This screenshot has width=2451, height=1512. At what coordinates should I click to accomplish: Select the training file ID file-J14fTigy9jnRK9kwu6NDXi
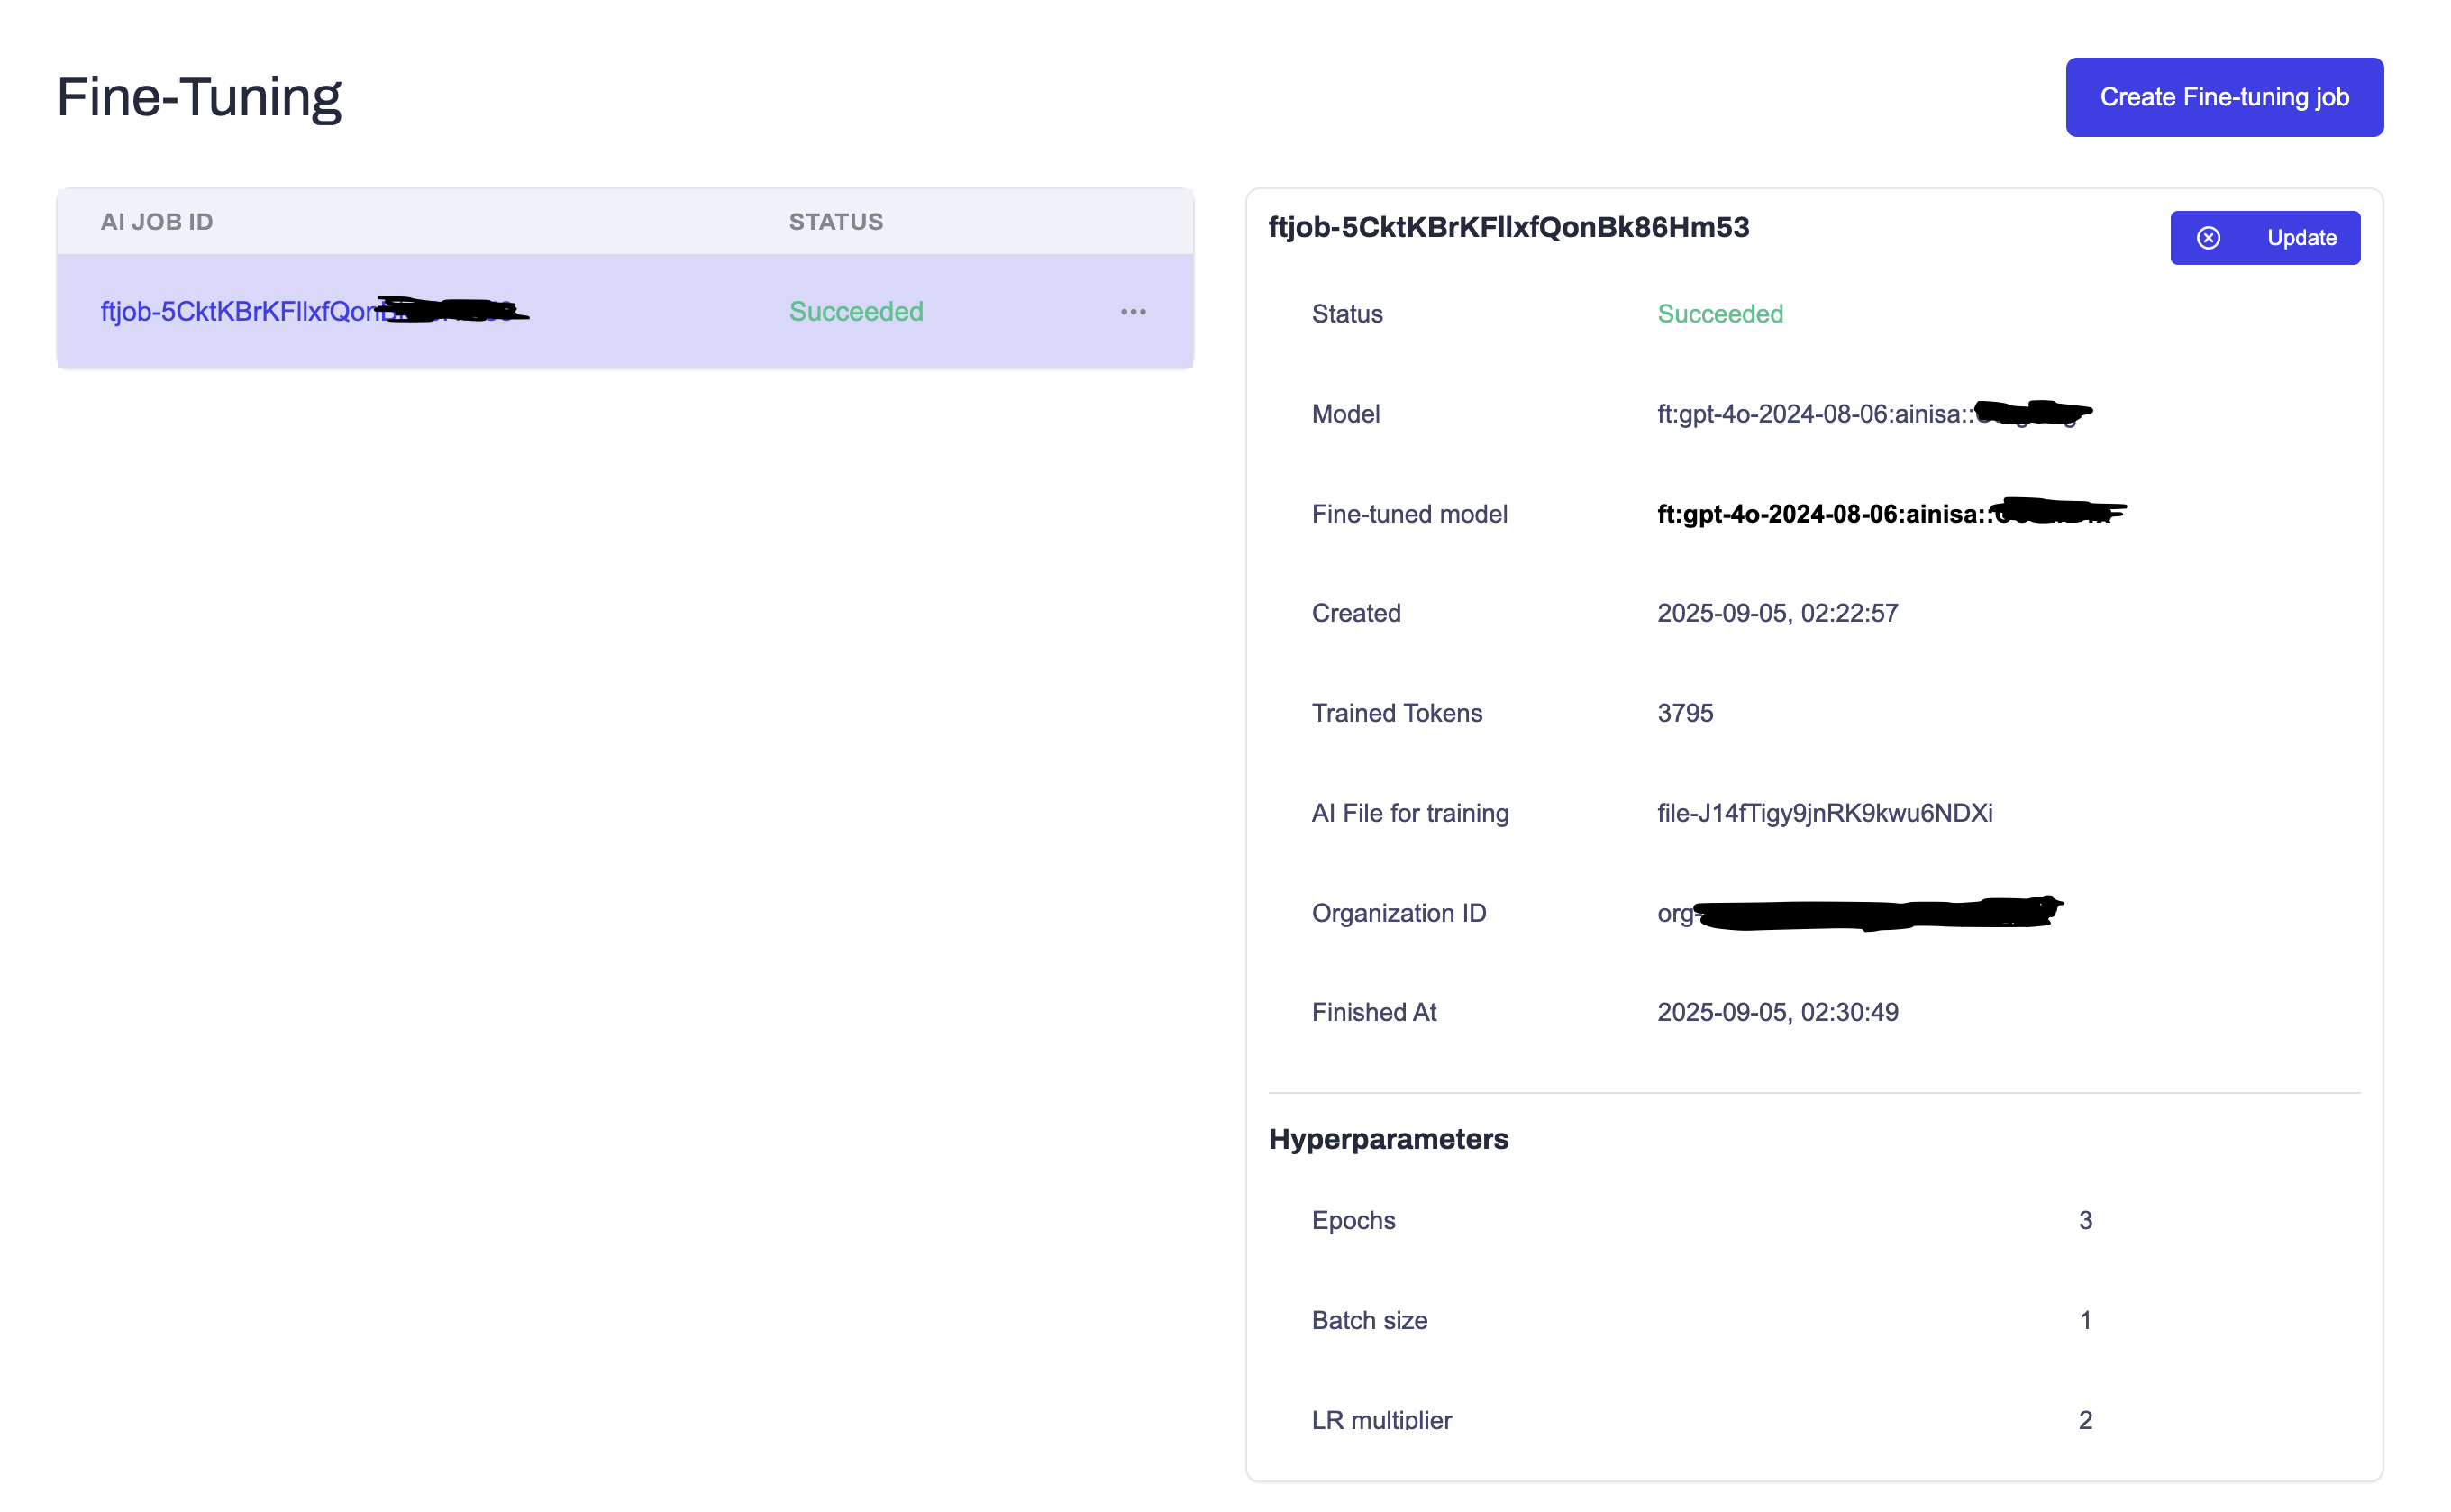1824,813
